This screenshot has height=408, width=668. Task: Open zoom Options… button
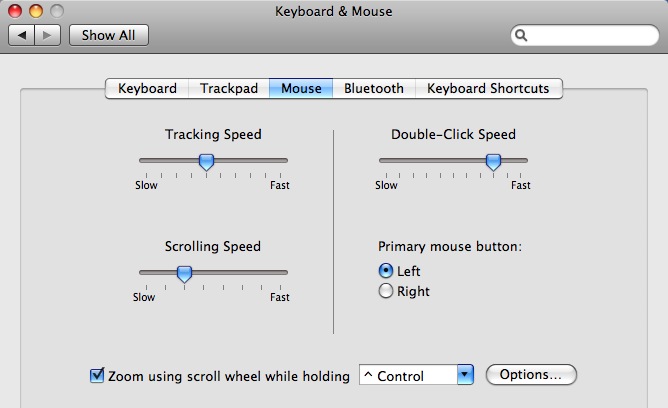(531, 375)
